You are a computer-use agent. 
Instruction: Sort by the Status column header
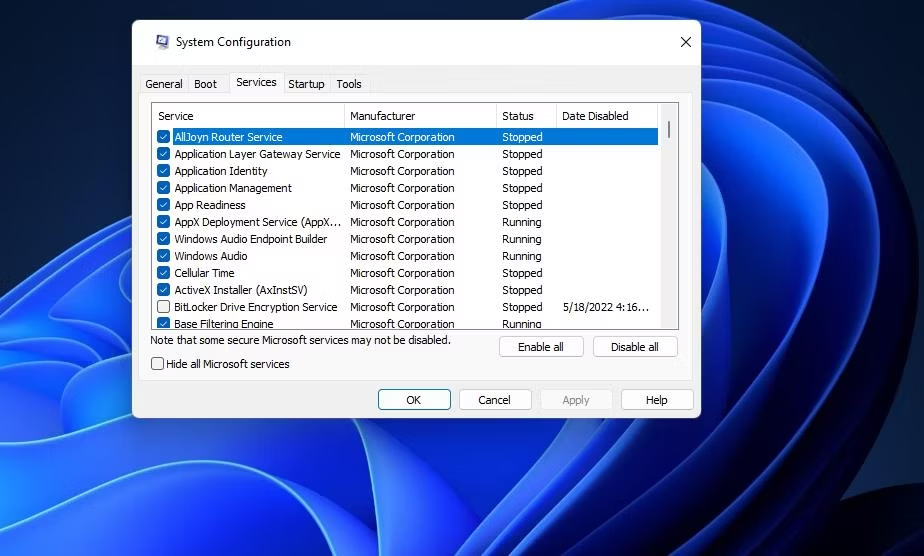tap(527, 116)
